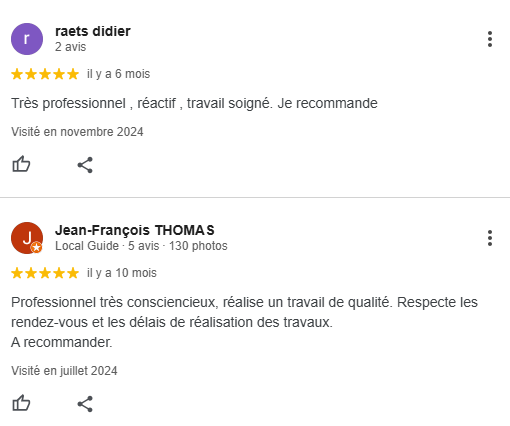Open raets didier's purple avatar
Image resolution: width=510 pixels, height=426 pixels.
27,39
